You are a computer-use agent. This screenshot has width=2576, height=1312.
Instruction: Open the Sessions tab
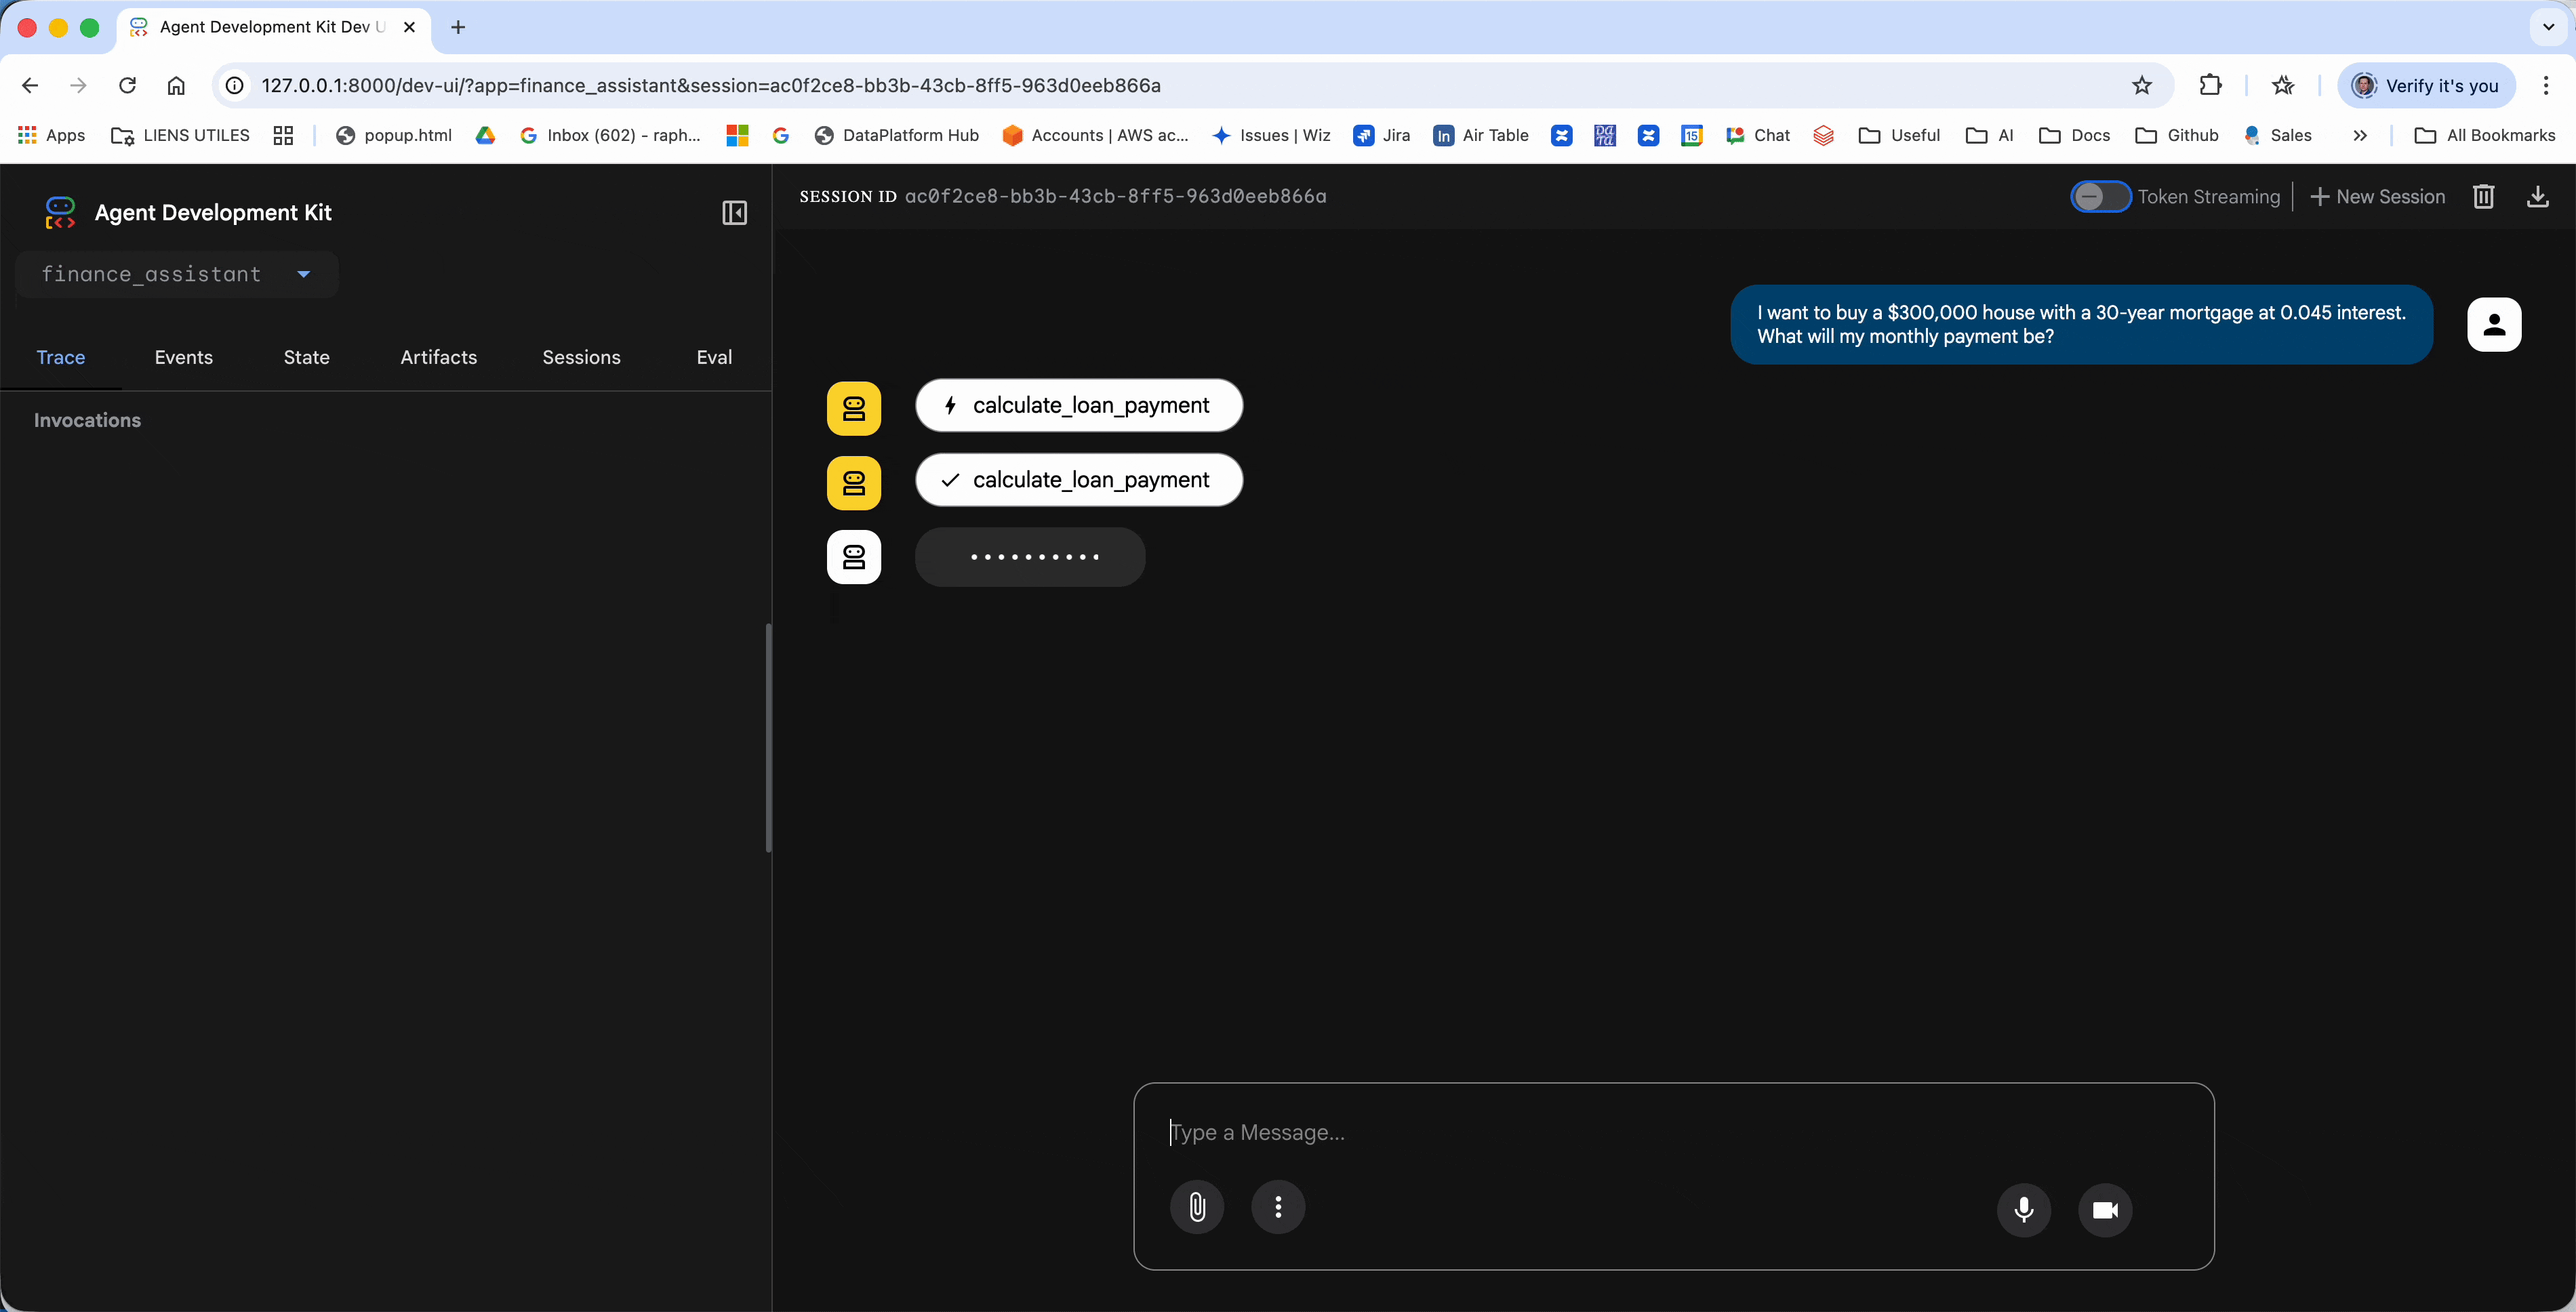(x=581, y=357)
